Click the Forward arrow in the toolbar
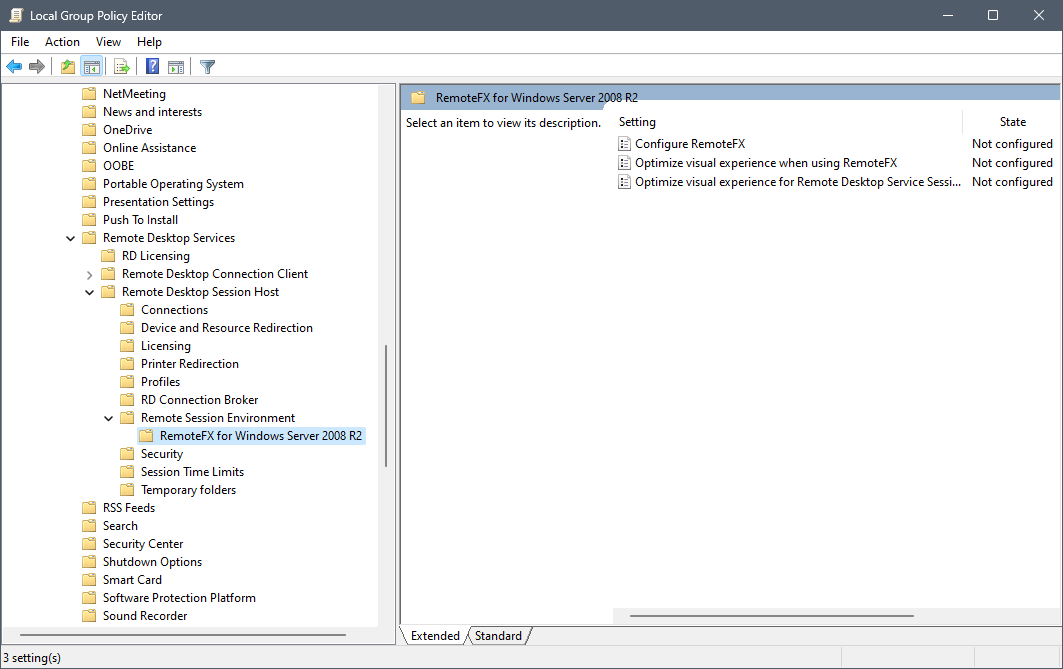The image size is (1063, 669). (x=37, y=67)
